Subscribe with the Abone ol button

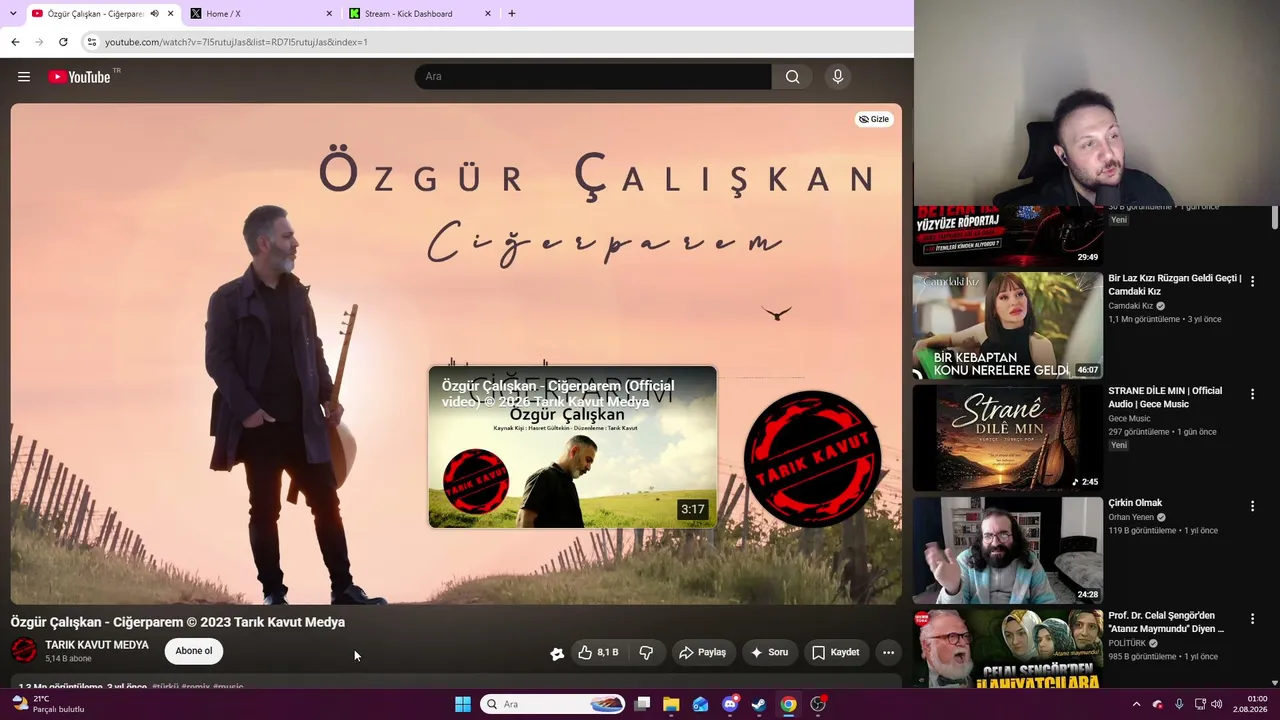pos(194,651)
